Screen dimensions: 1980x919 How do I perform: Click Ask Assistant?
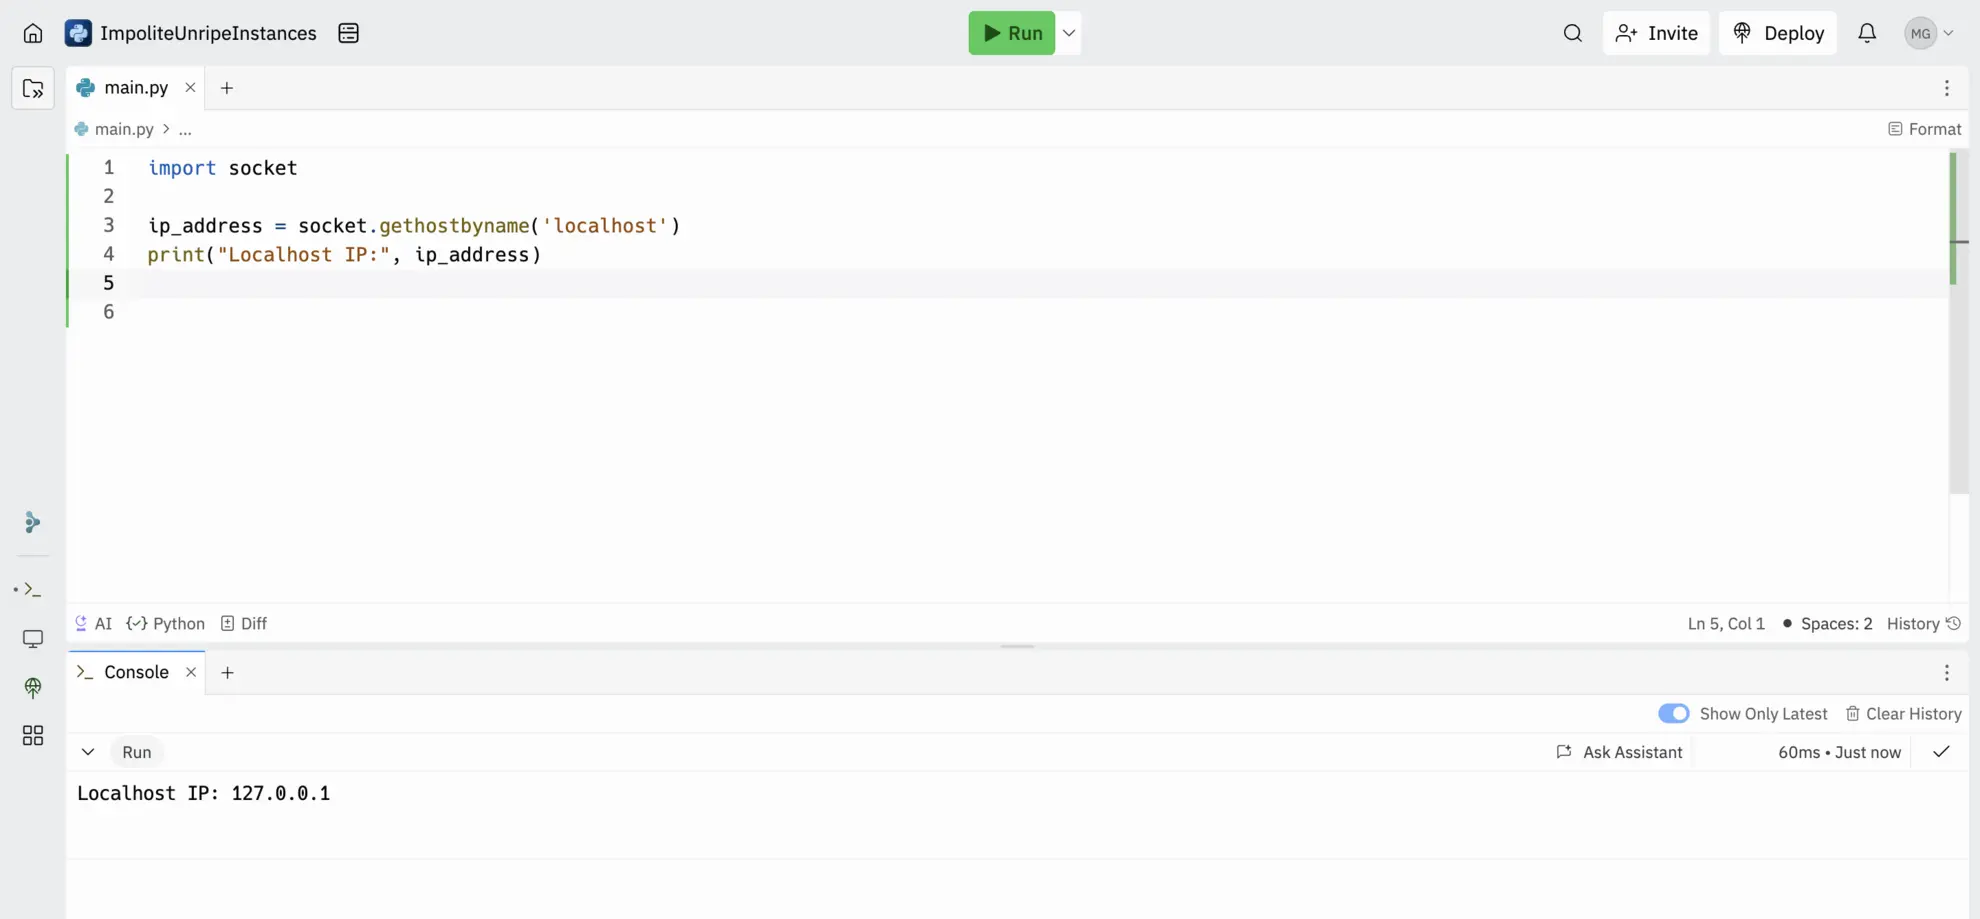pyautogui.click(x=1620, y=752)
